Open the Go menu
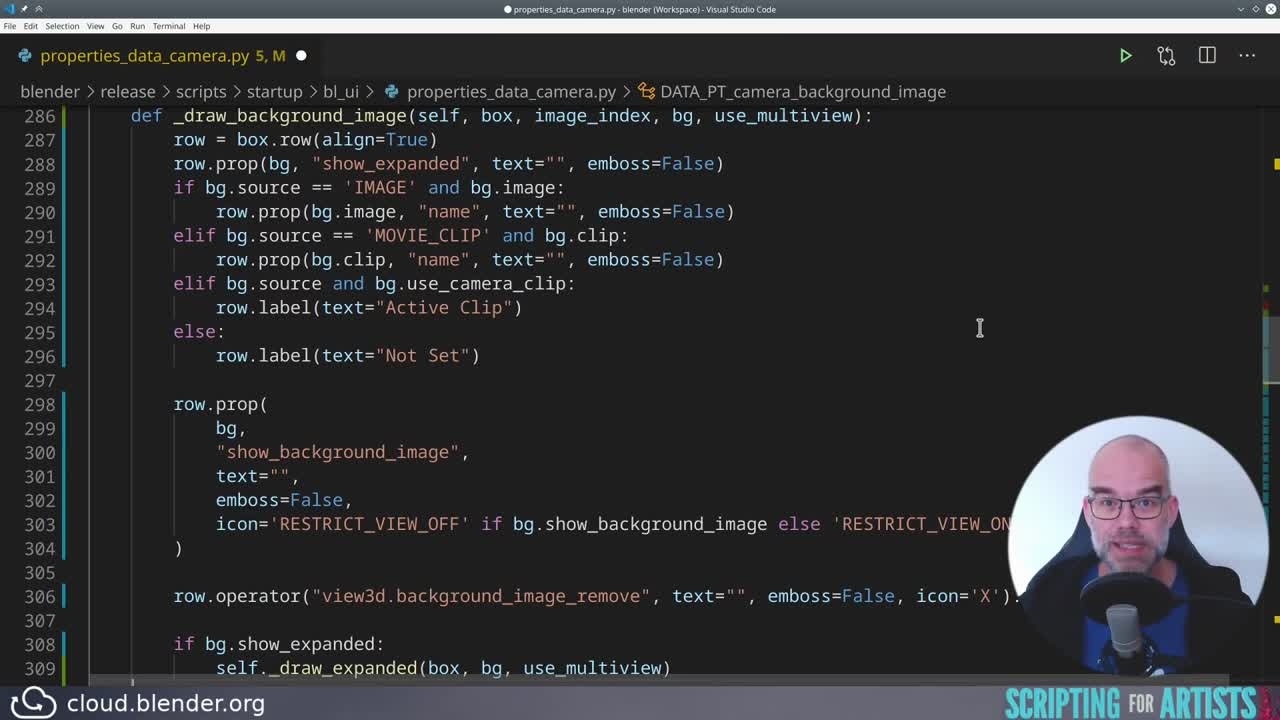This screenshot has height=720, width=1280. pos(117,26)
